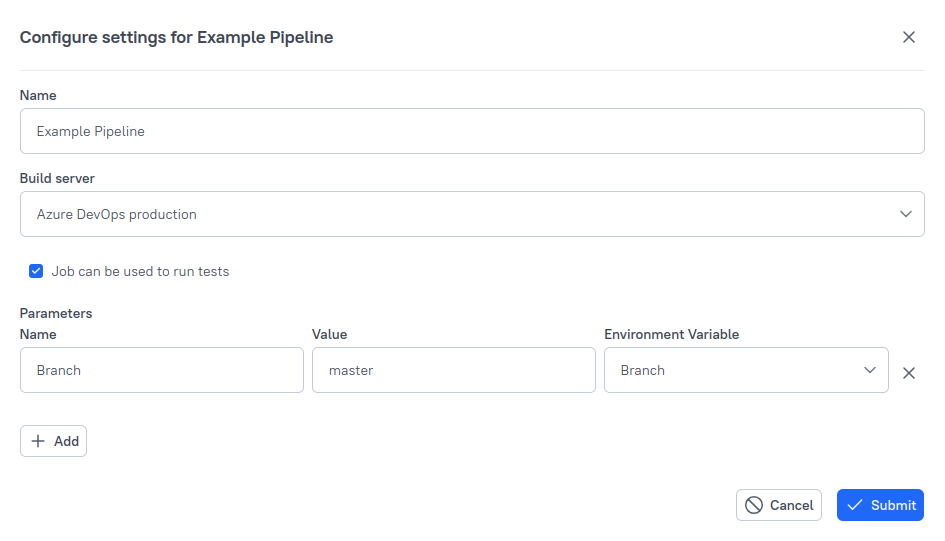945x541 pixels.
Task: Click the checkmark icon on Submit
Action: 854,505
